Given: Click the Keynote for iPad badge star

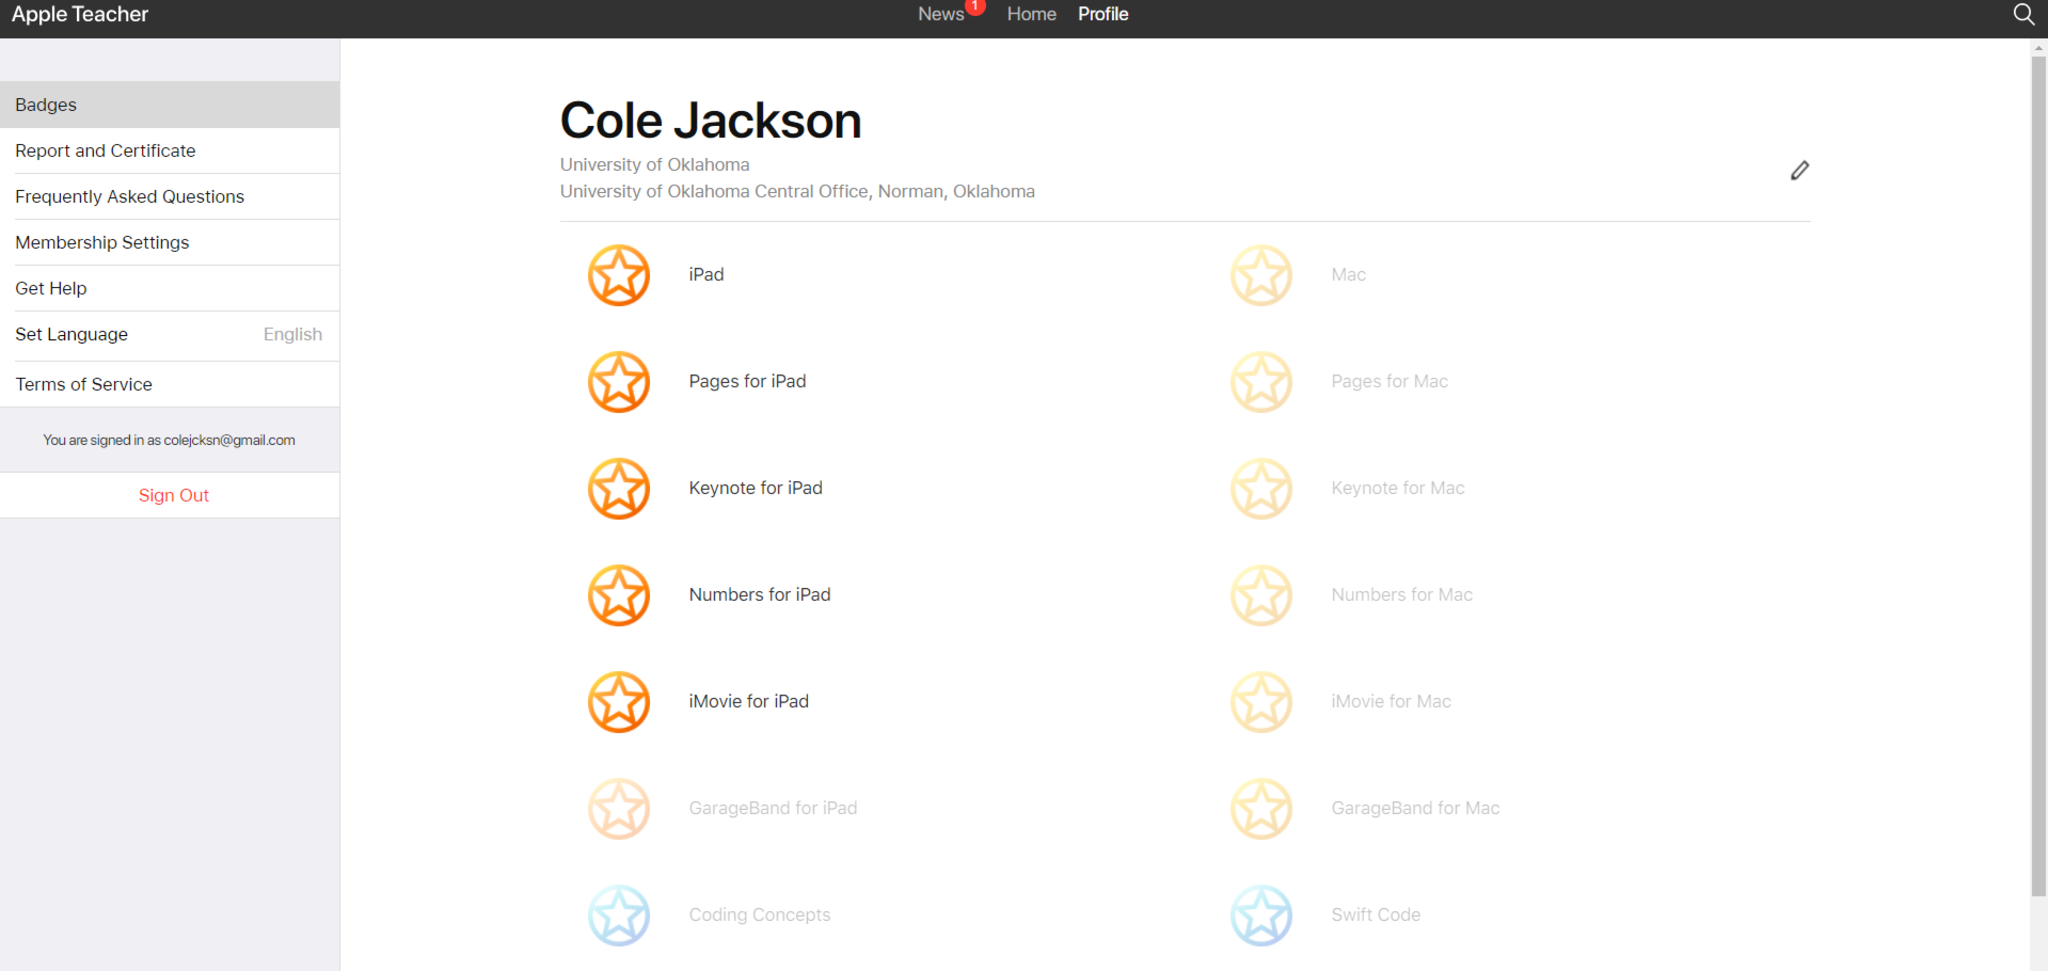Looking at the screenshot, I should [x=619, y=489].
